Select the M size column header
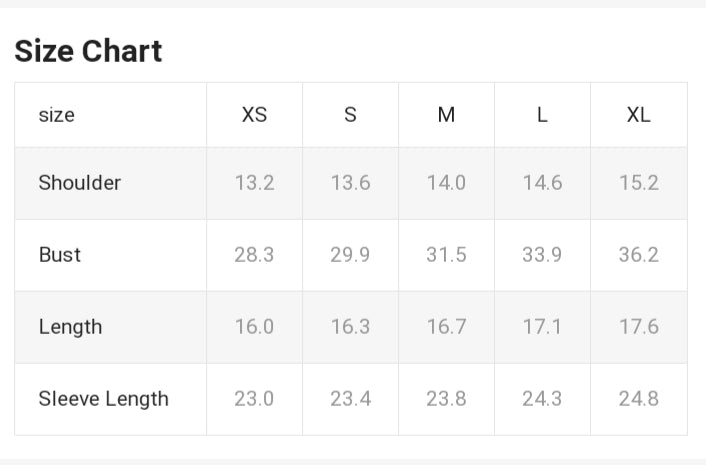The image size is (706, 465). (446, 115)
